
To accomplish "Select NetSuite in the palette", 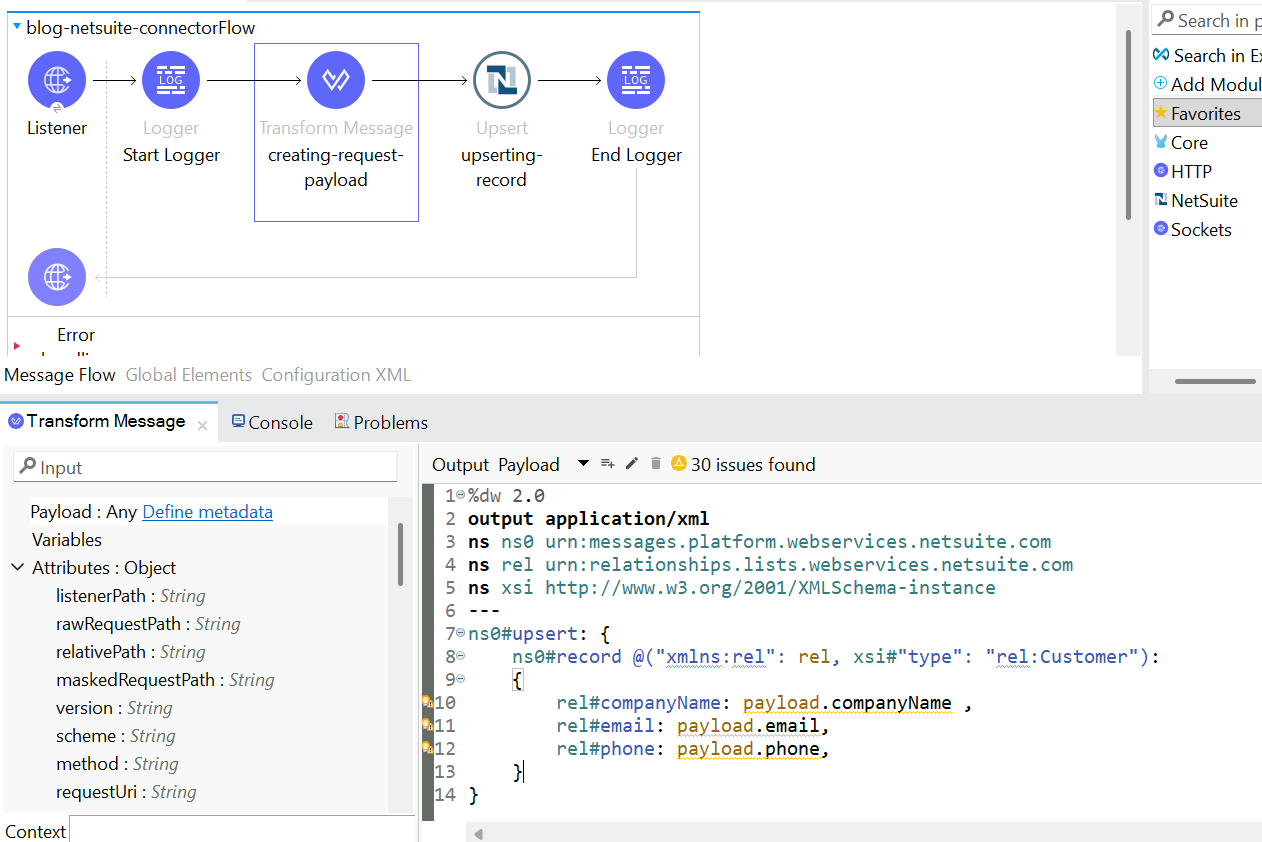I will pyautogui.click(x=1203, y=201).
